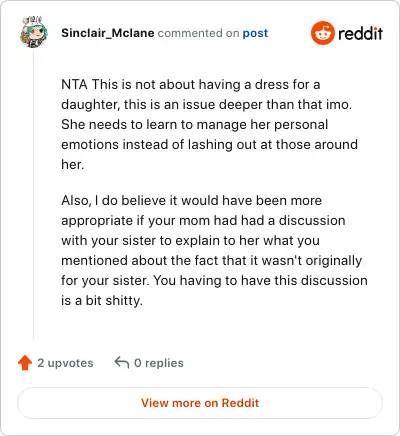Click the line starting "appropriate if your mom"
The image size is (400, 436).
(203, 221)
